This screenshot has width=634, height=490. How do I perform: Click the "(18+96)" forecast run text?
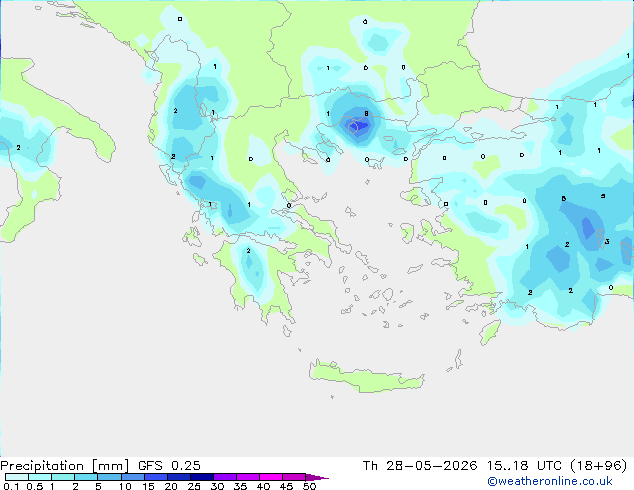599,466
